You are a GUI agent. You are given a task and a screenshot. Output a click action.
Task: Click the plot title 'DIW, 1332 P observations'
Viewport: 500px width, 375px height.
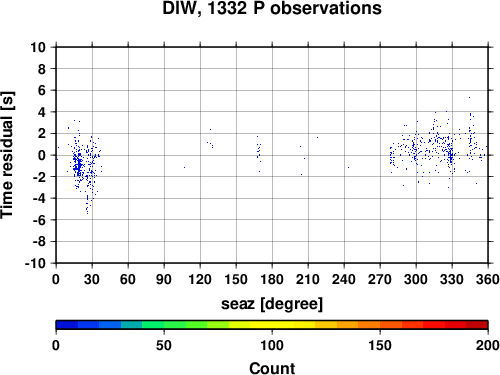[x=272, y=8]
